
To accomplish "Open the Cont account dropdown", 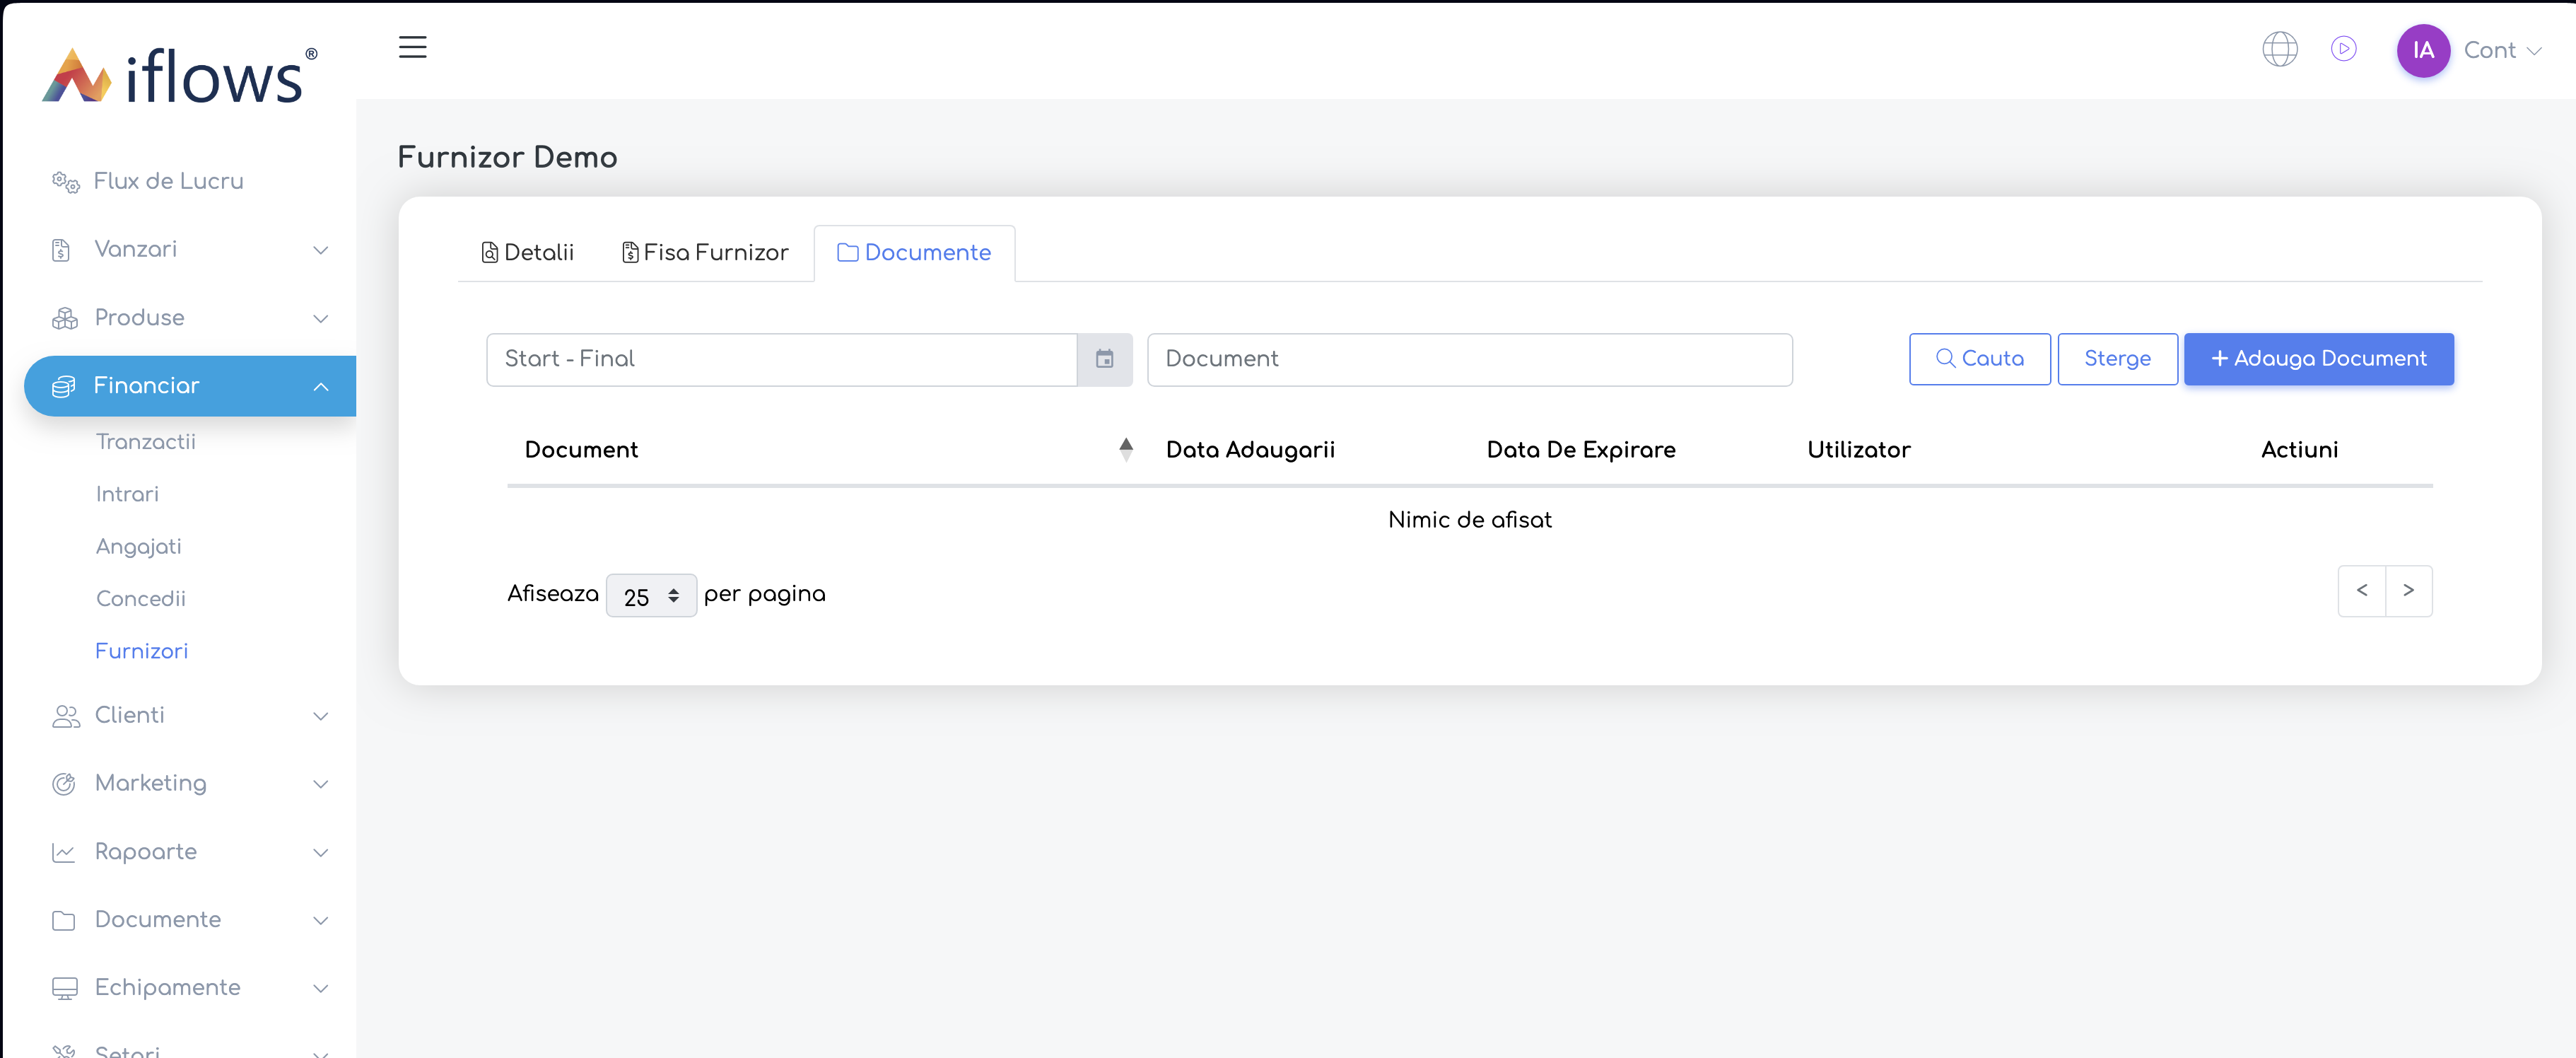I will [2501, 50].
